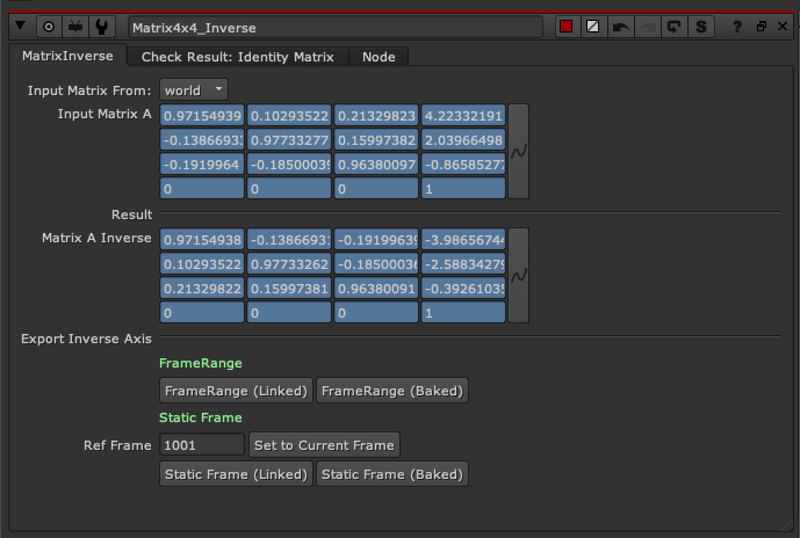Click the undo arrow icon
The width and height of the screenshot is (800, 538).
pos(620,27)
